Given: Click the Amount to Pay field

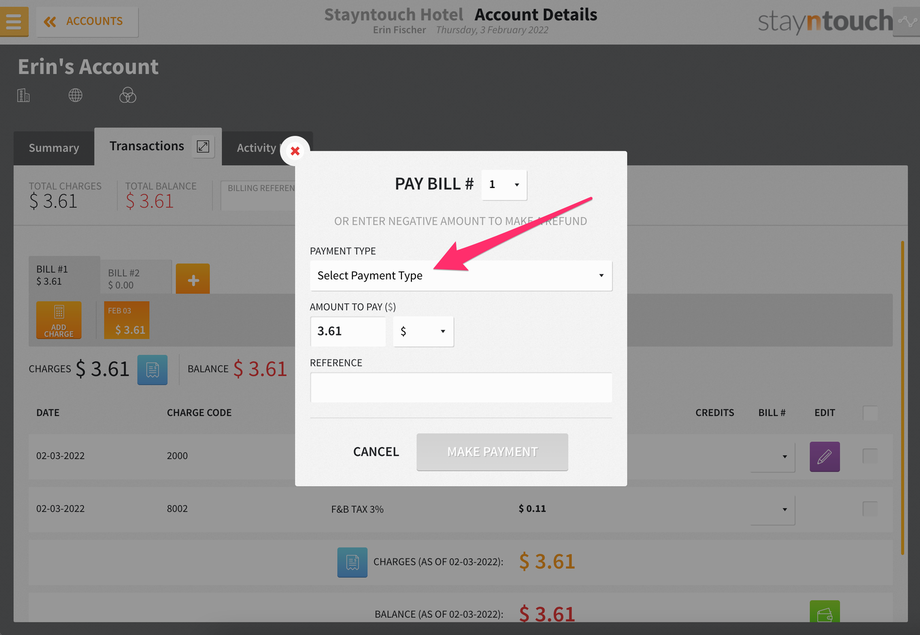Looking at the screenshot, I should pyautogui.click(x=348, y=331).
